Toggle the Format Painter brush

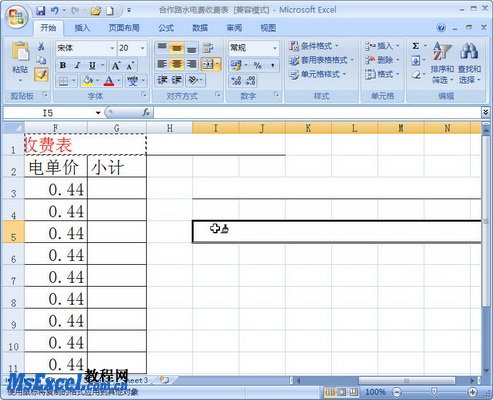(x=41, y=75)
